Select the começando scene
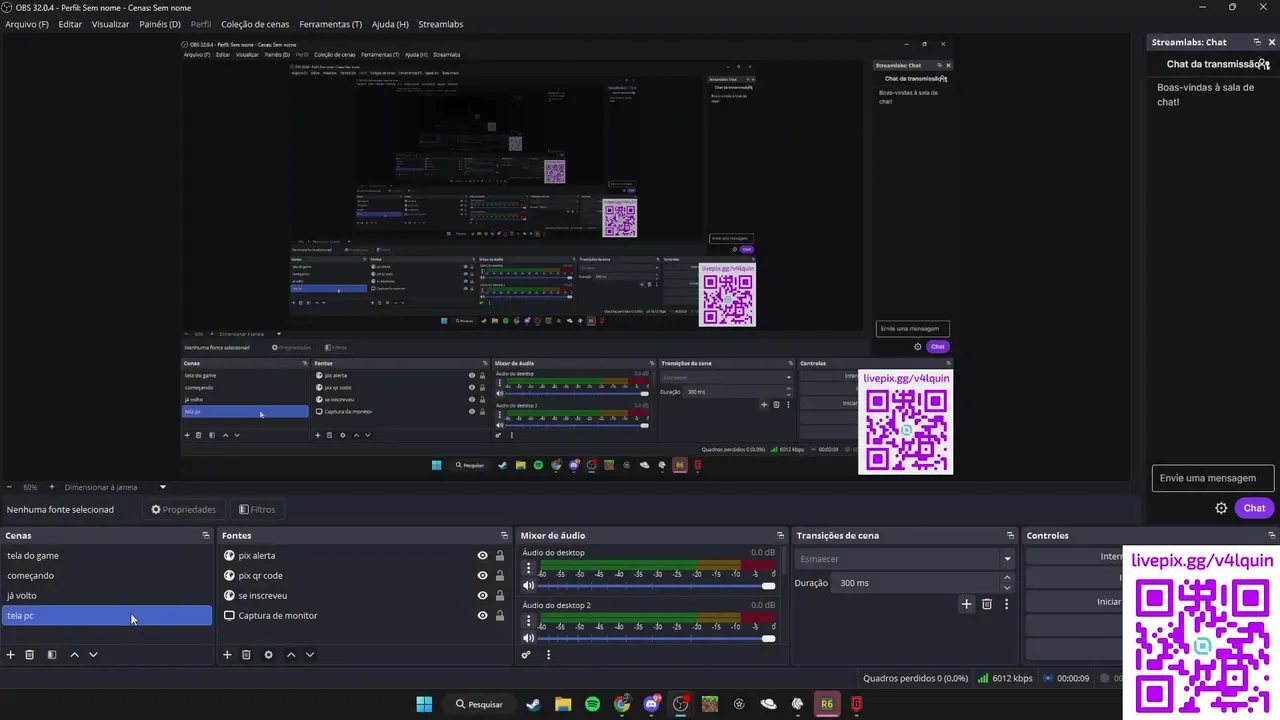The width and height of the screenshot is (1280, 720). coord(107,576)
